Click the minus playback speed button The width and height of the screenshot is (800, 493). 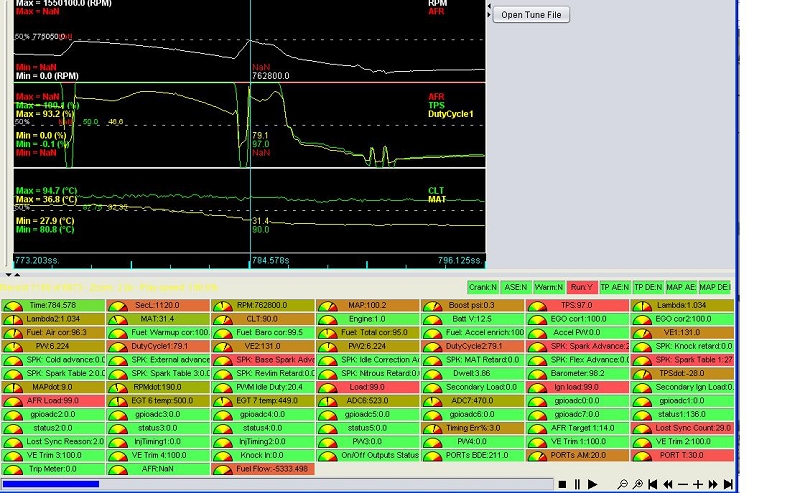(683, 484)
